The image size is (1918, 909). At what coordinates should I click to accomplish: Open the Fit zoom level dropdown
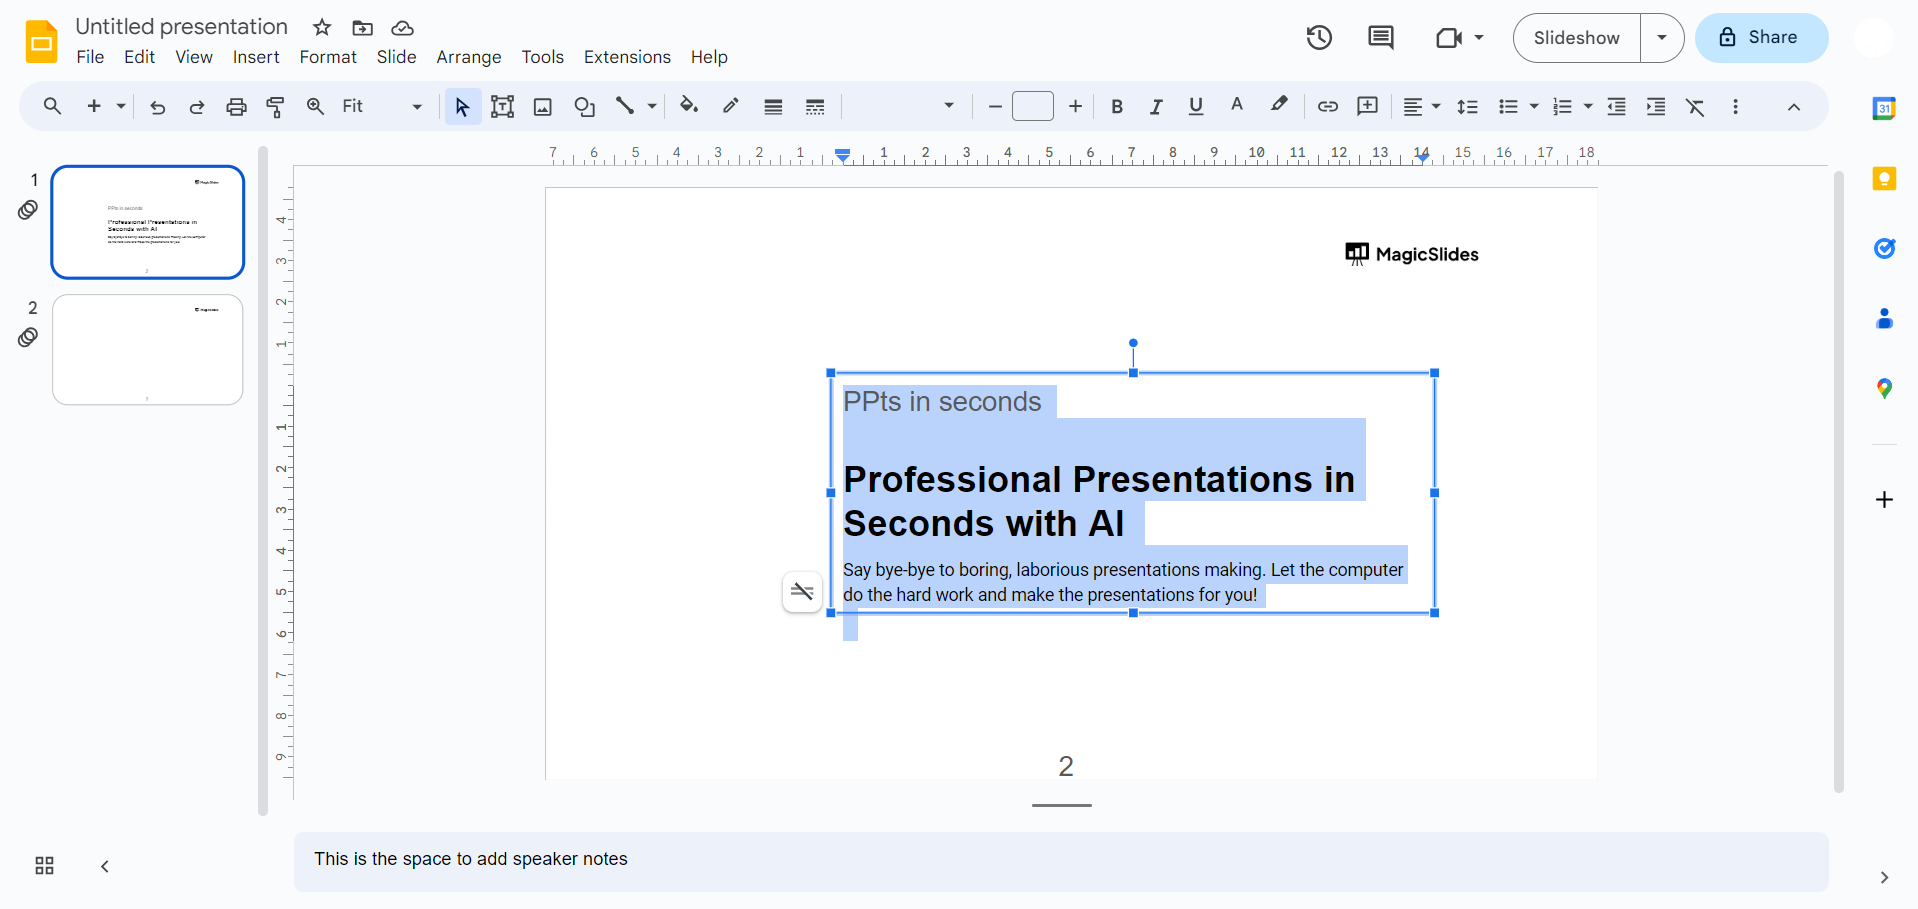tap(382, 107)
